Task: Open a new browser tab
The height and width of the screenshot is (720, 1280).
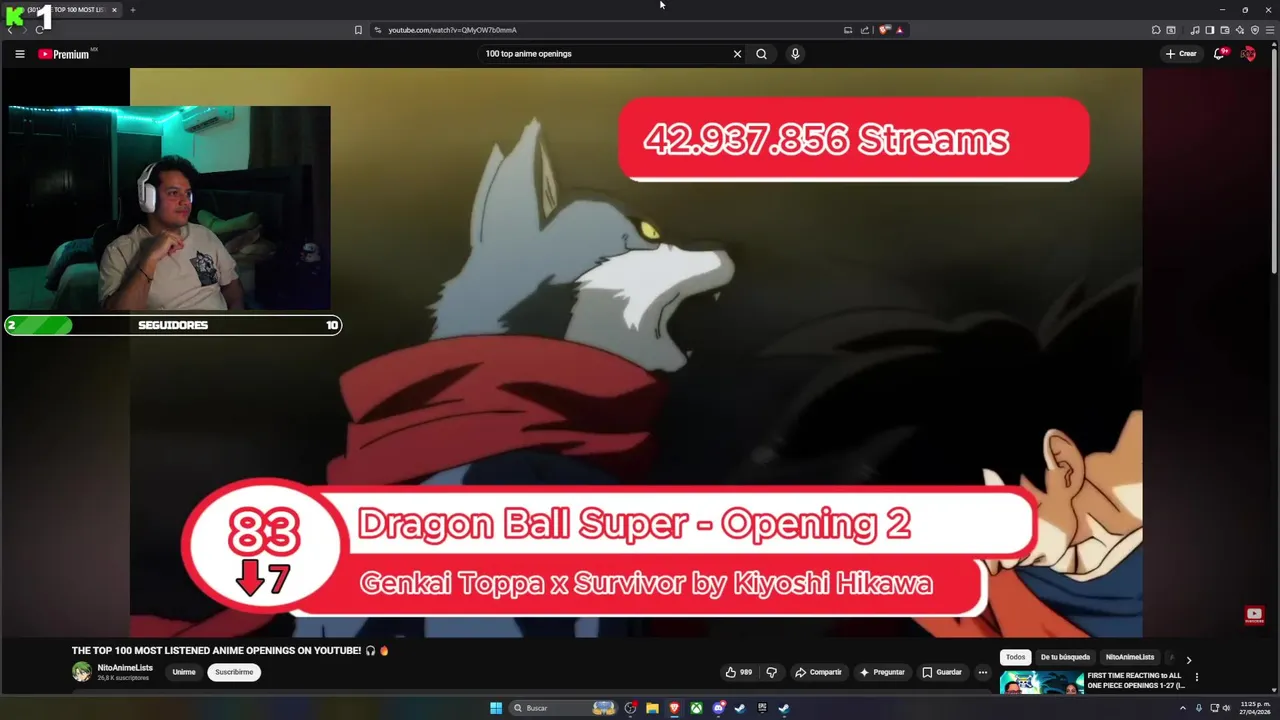Action: coord(133,10)
